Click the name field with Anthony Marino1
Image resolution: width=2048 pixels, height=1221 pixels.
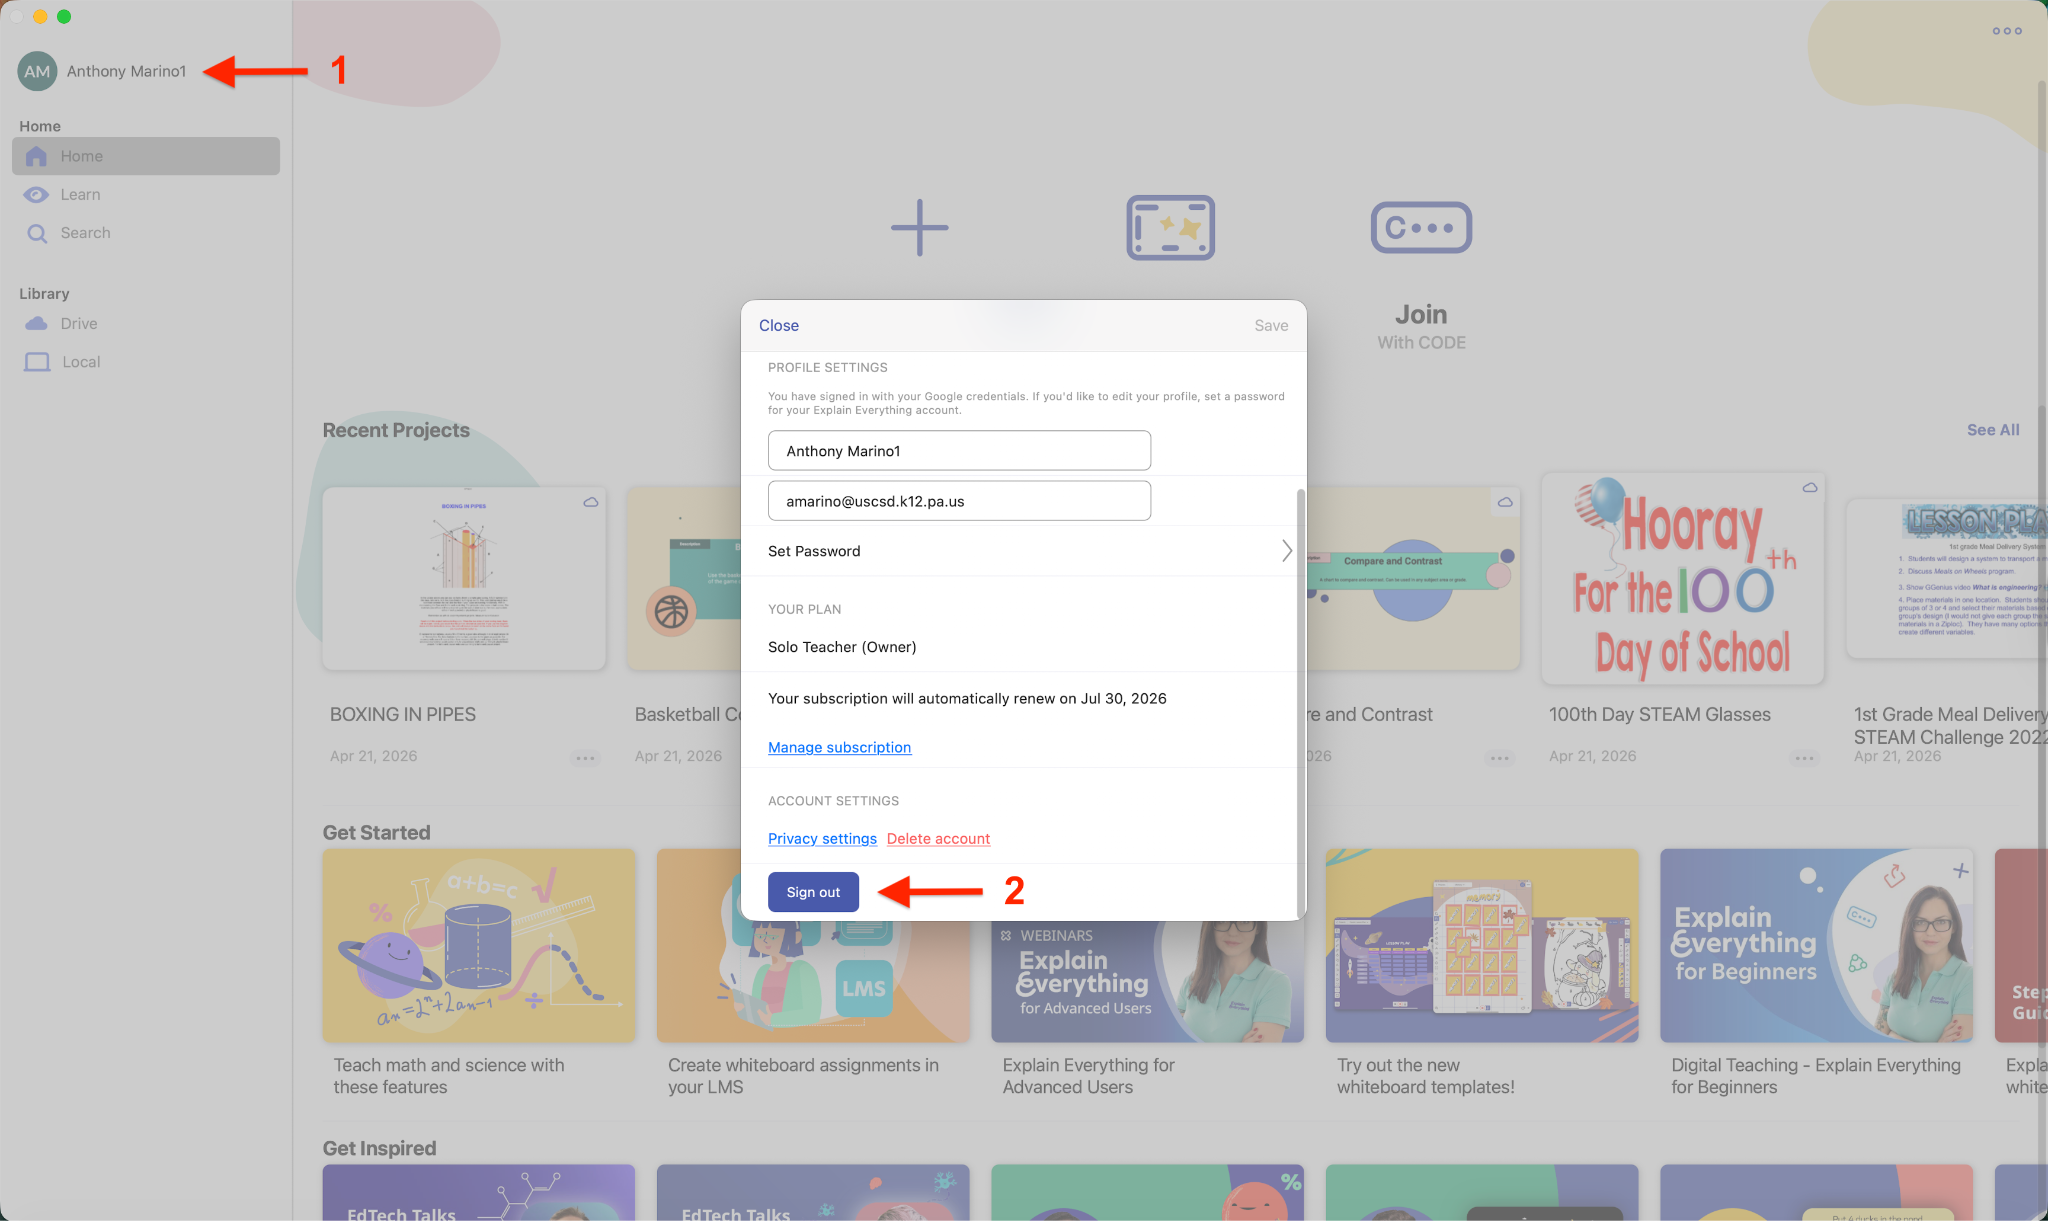pyautogui.click(x=958, y=451)
